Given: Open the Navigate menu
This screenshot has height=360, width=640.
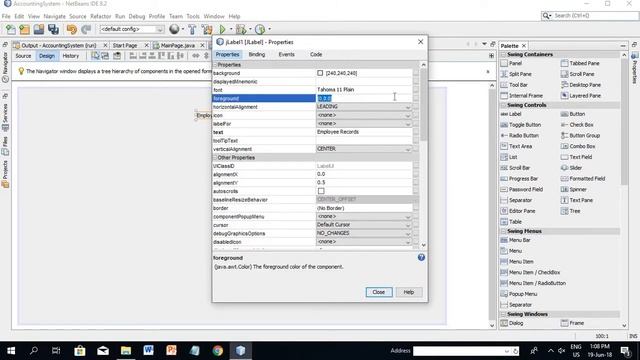Looking at the screenshot, I should click(x=54, y=16).
